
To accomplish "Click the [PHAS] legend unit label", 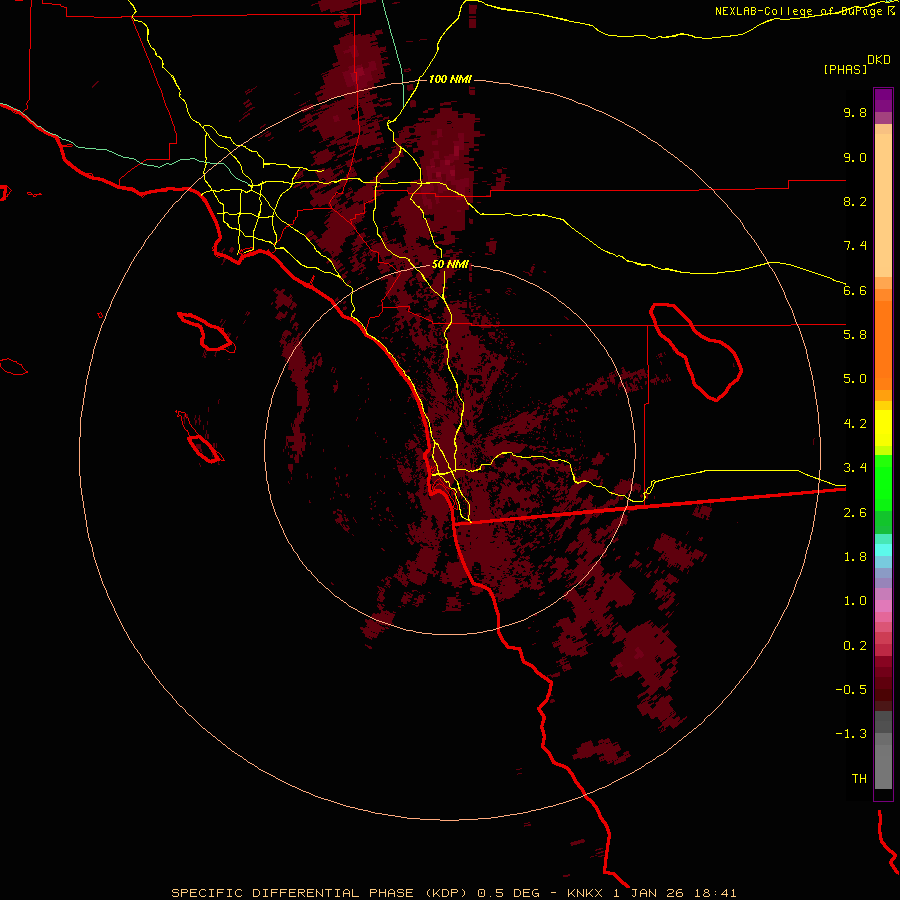I will point(845,69).
